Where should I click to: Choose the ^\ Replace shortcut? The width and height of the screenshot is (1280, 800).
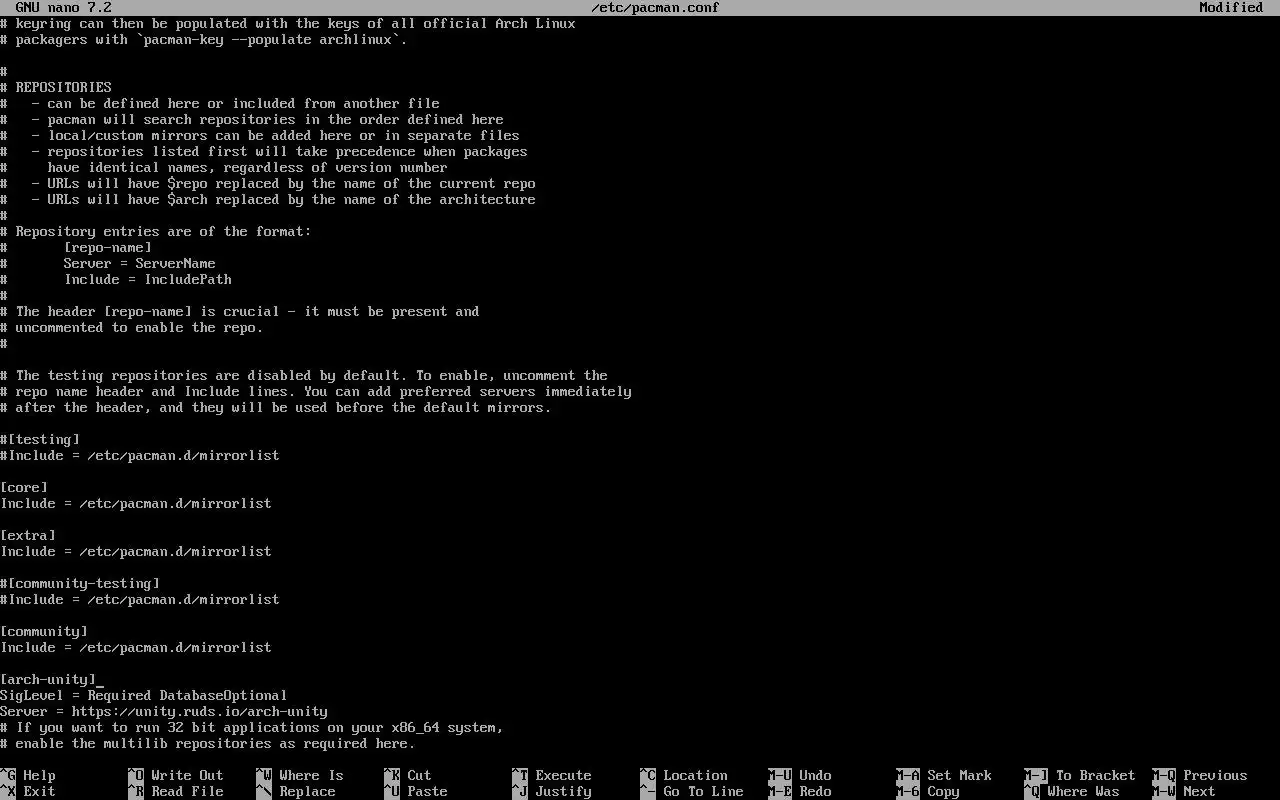[x=296, y=791]
